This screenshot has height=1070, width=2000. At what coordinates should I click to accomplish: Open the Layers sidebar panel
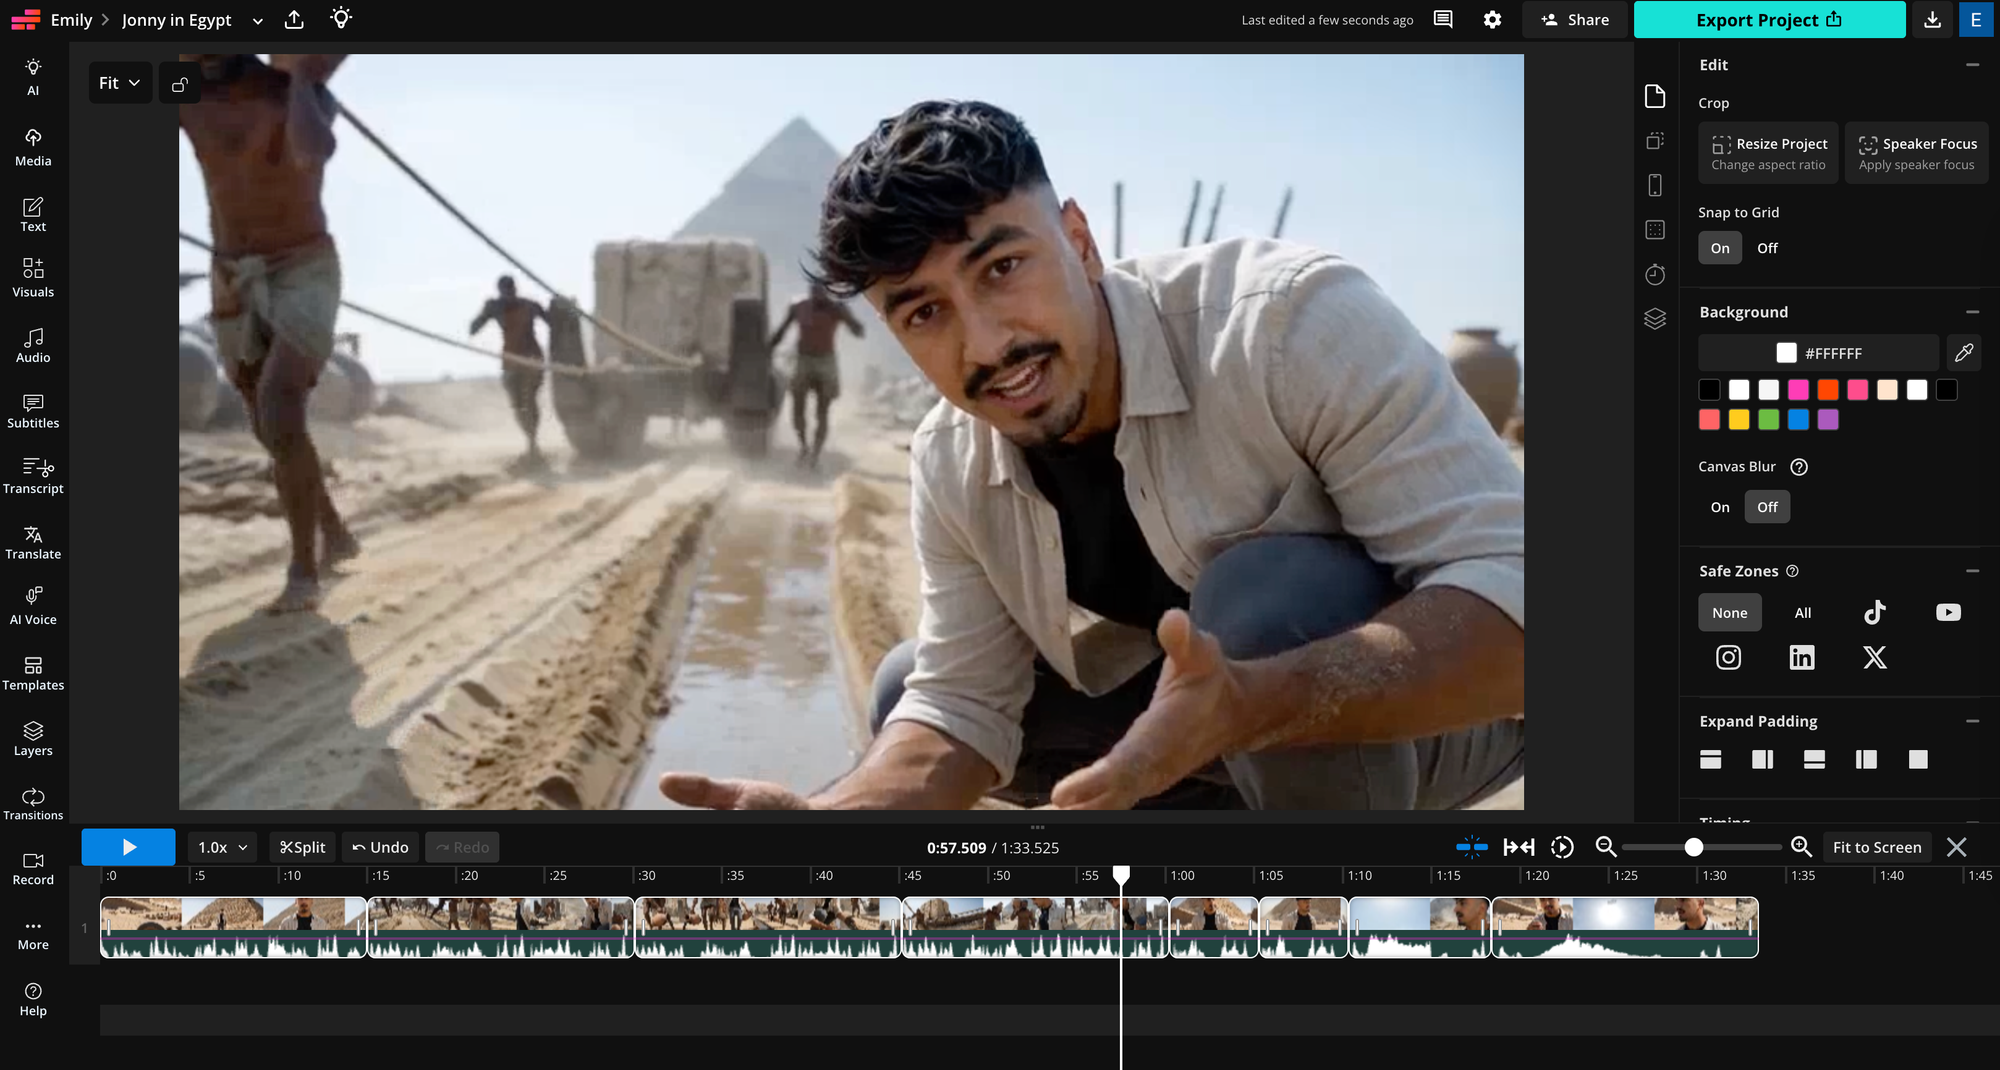click(x=33, y=739)
